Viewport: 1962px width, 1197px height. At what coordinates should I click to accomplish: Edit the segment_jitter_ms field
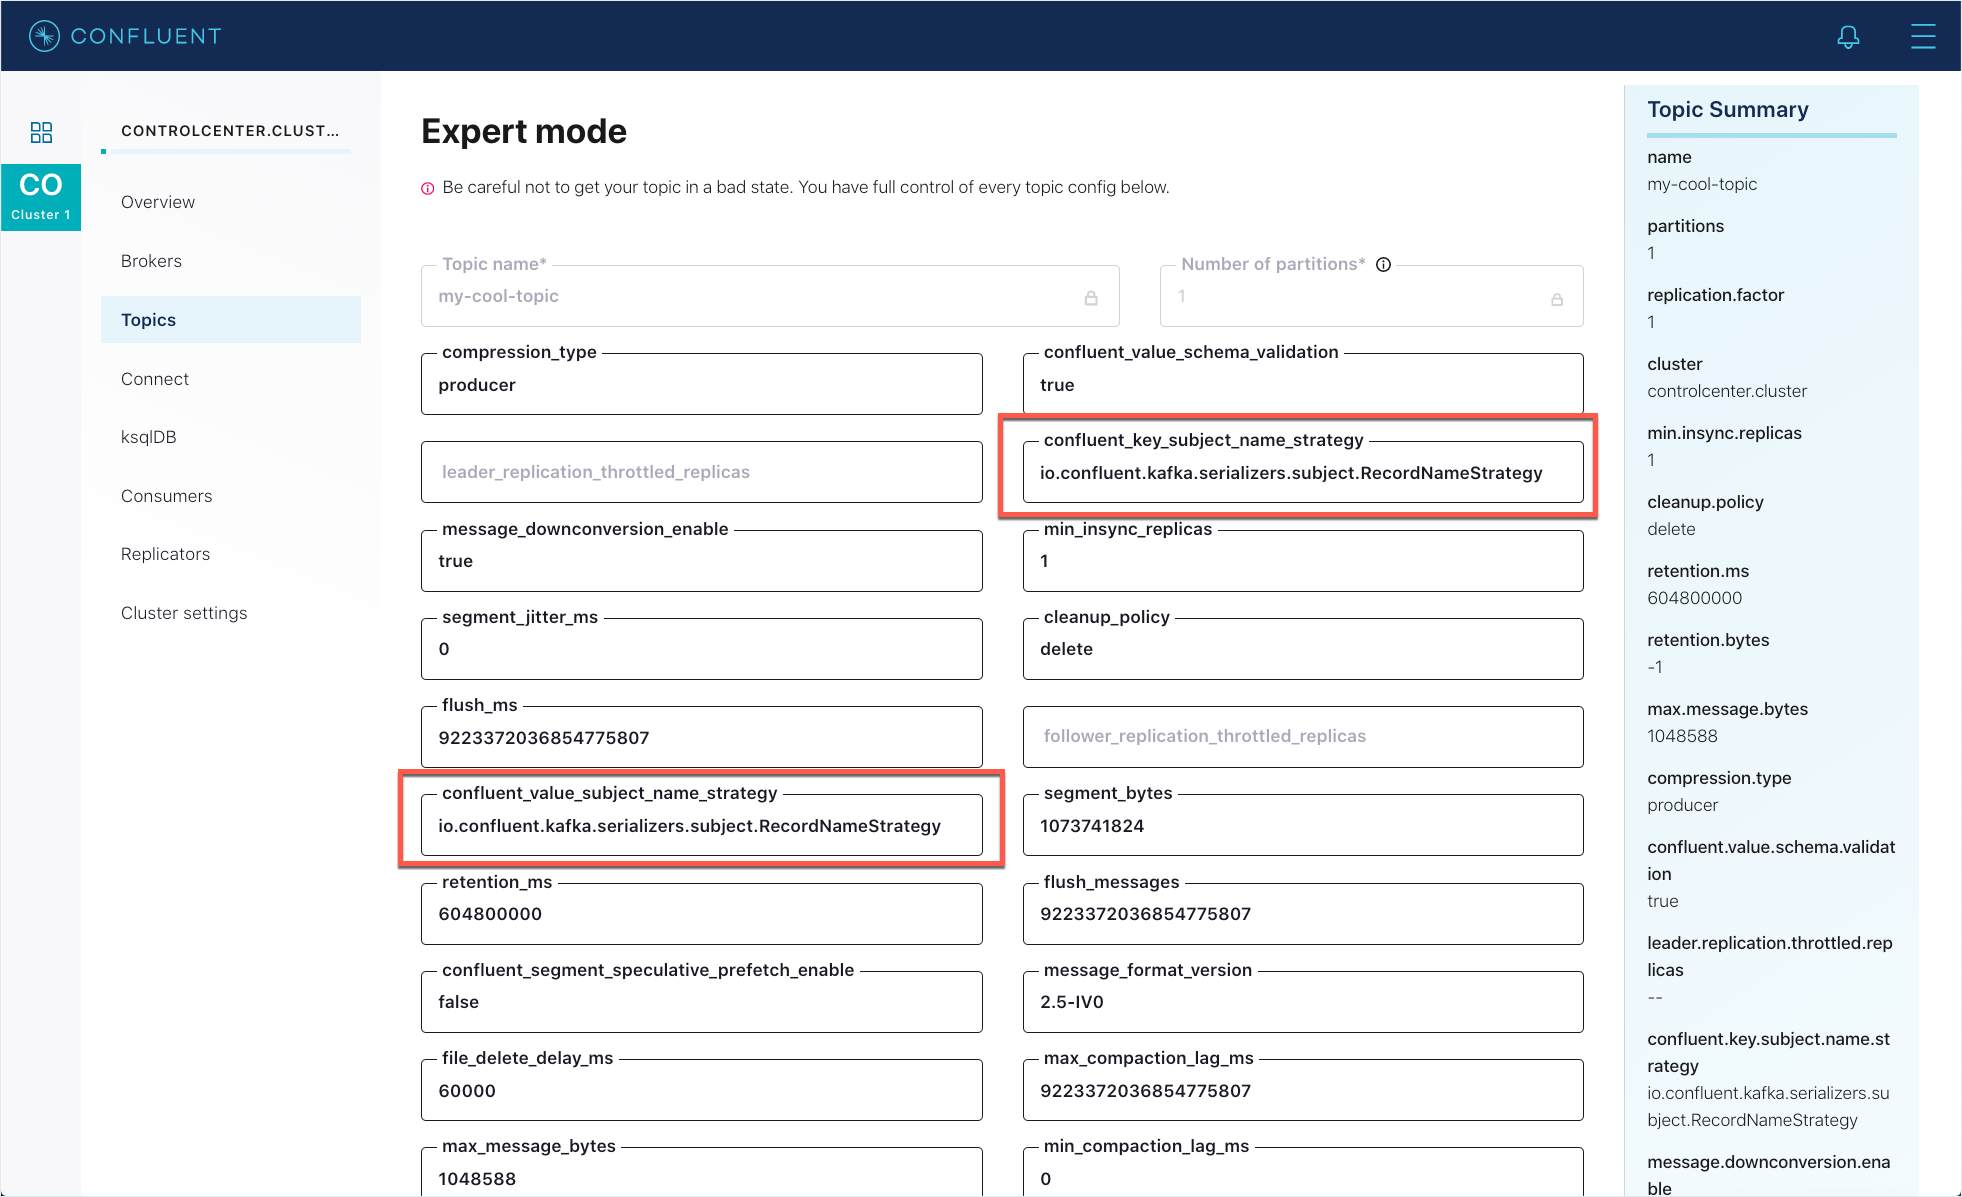coord(702,649)
